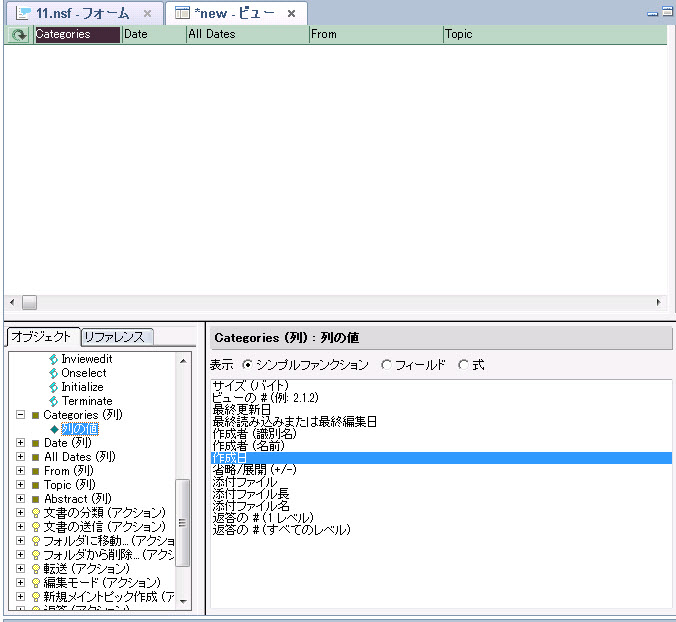
Task: Choose the 式 radio button
Action: tap(462, 365)
